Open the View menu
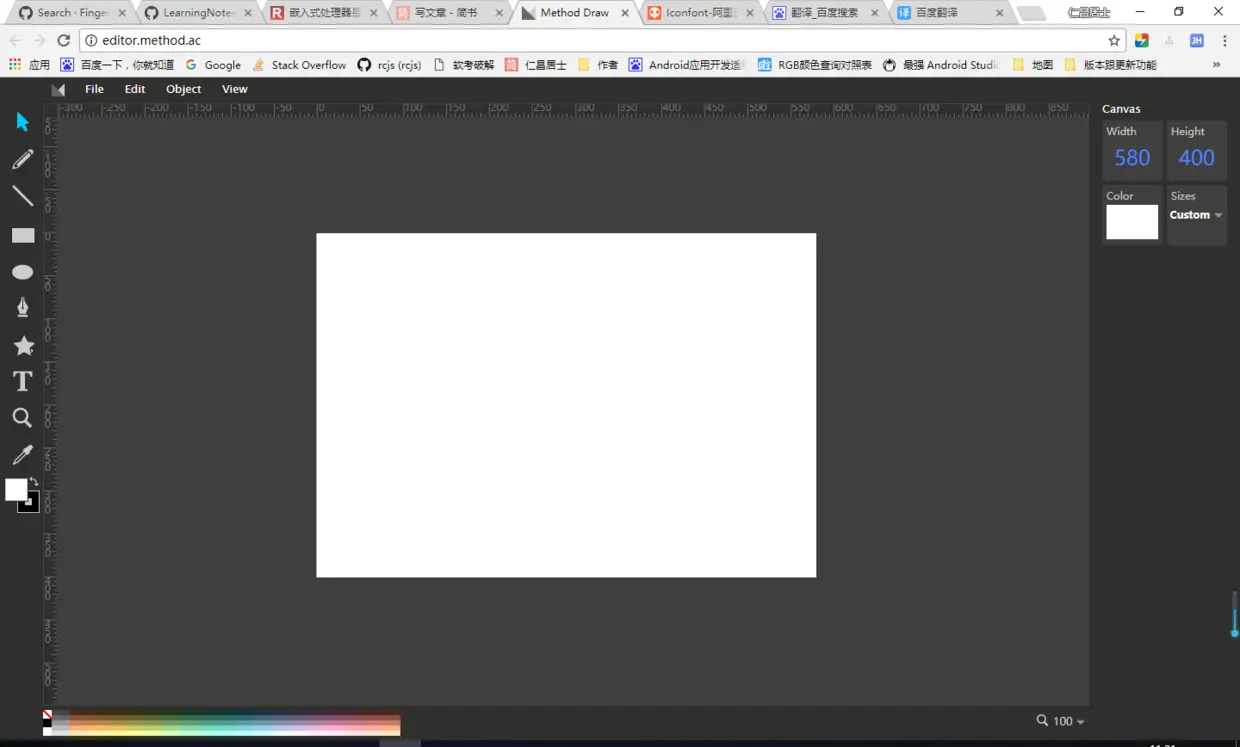Image resolution: width=1240 pixels, height=747 pixels. pos(235,89)
